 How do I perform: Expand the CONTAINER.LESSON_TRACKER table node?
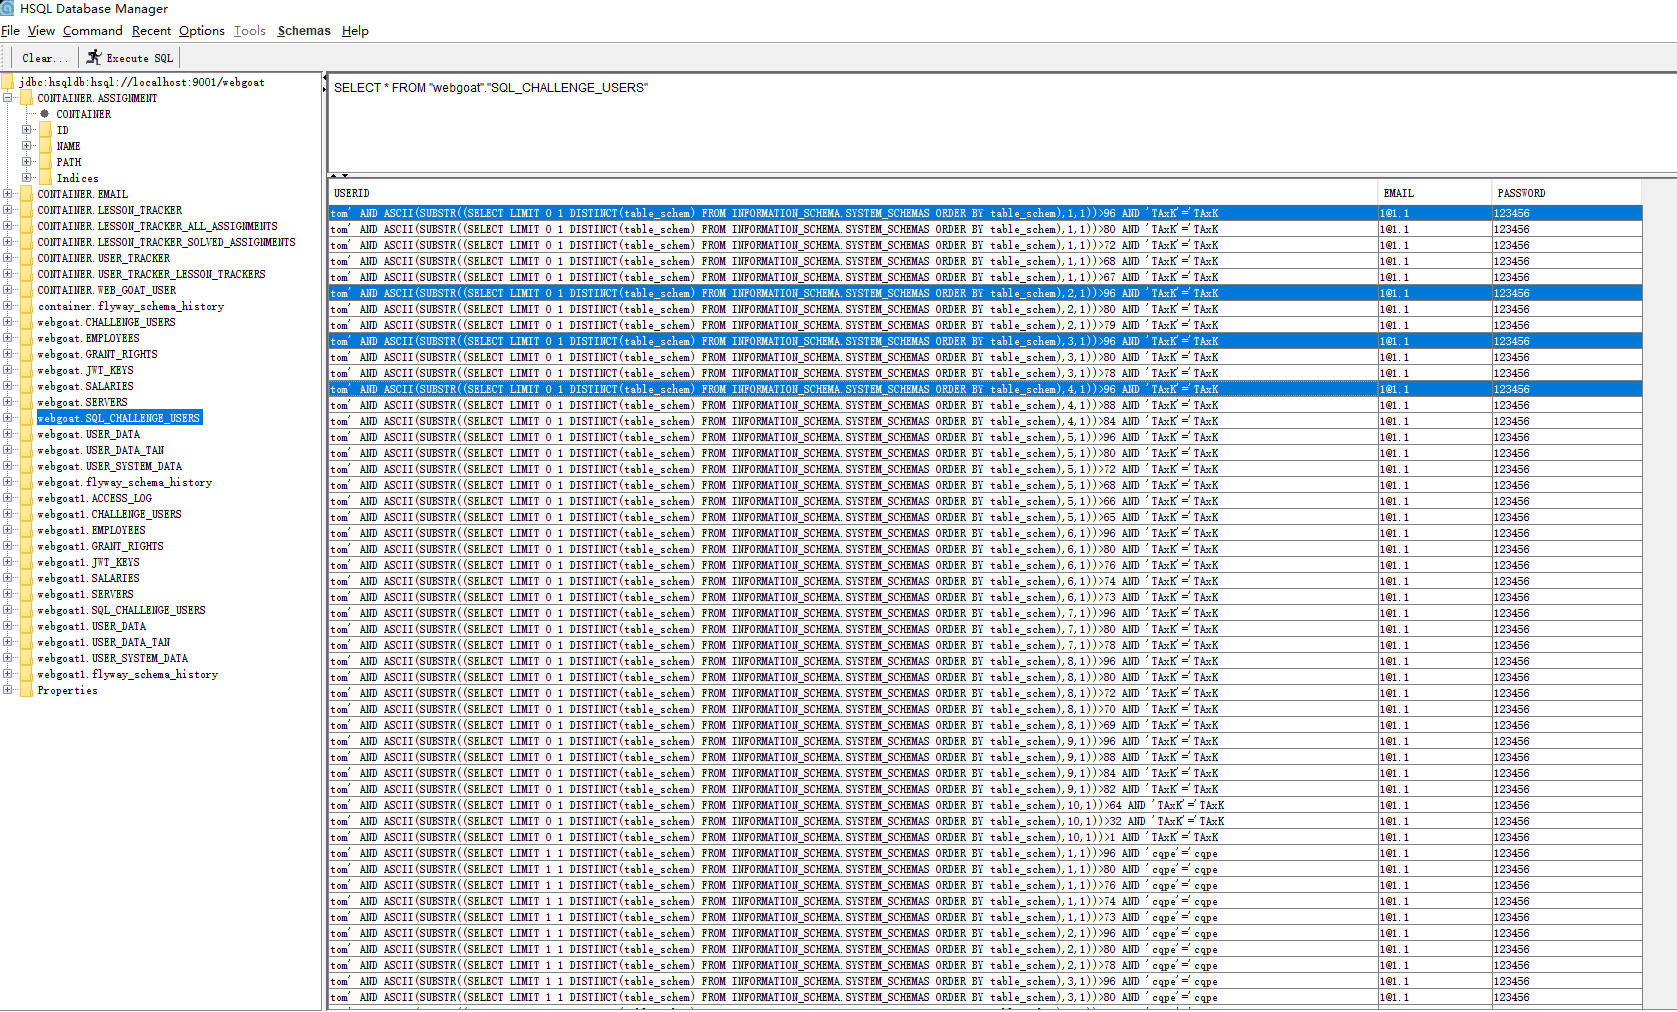point(8,210)
